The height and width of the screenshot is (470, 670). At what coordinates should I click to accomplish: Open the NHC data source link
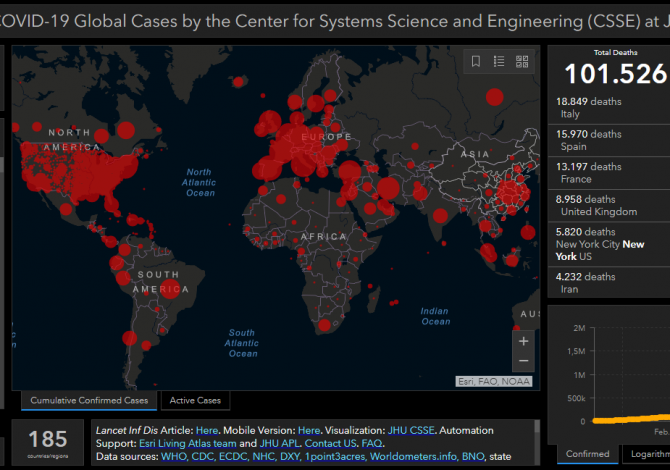[x=264, y=457]
